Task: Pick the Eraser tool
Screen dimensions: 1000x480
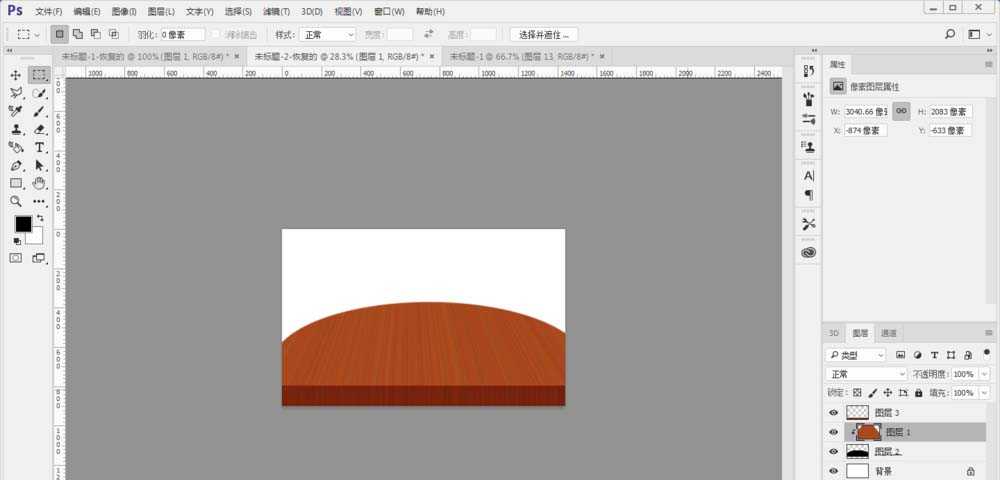Action: [x=40, y=129]
